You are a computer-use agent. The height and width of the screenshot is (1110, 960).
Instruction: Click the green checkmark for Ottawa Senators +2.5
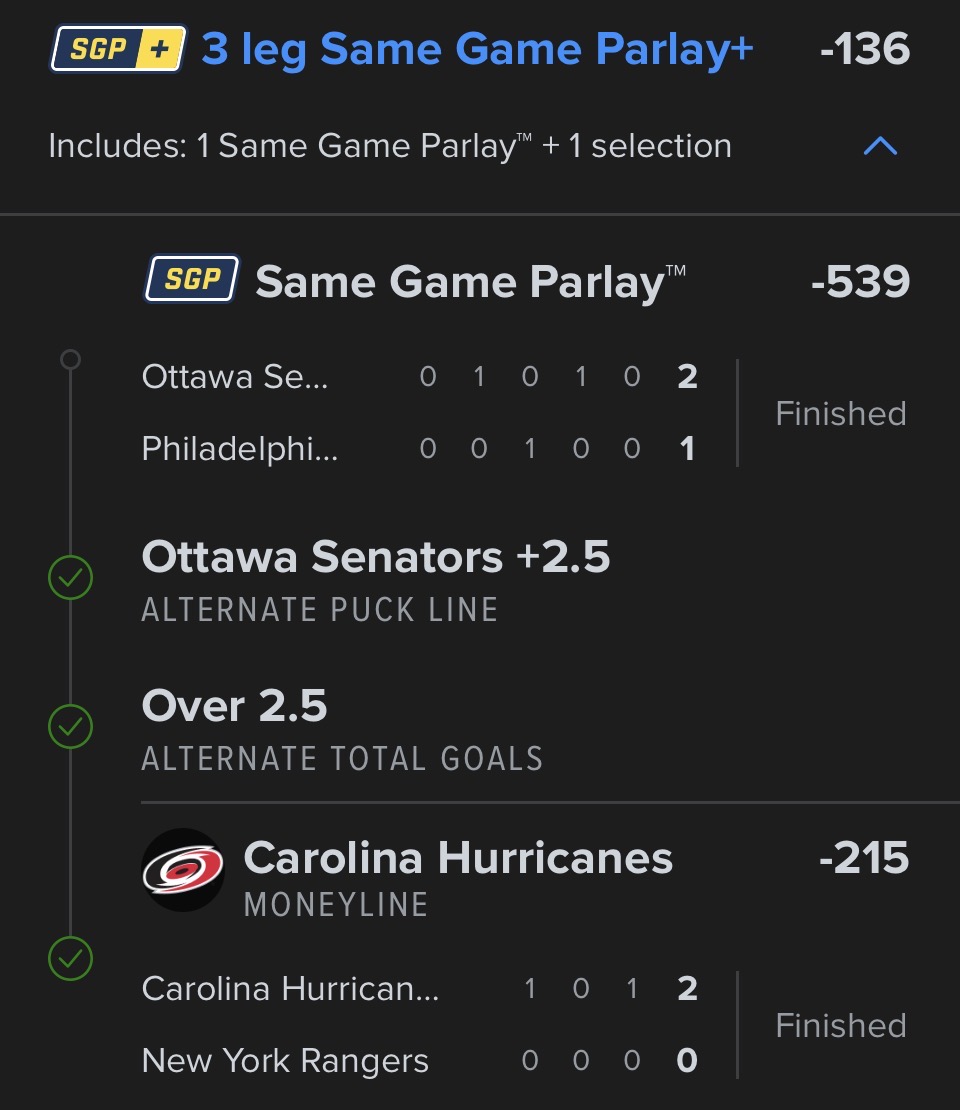click(71, 578)
